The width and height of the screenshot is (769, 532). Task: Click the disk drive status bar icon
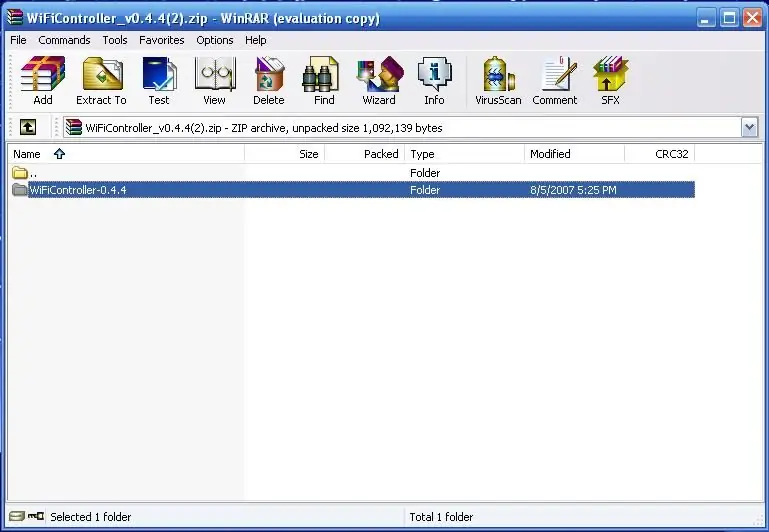tap(16, 516)
